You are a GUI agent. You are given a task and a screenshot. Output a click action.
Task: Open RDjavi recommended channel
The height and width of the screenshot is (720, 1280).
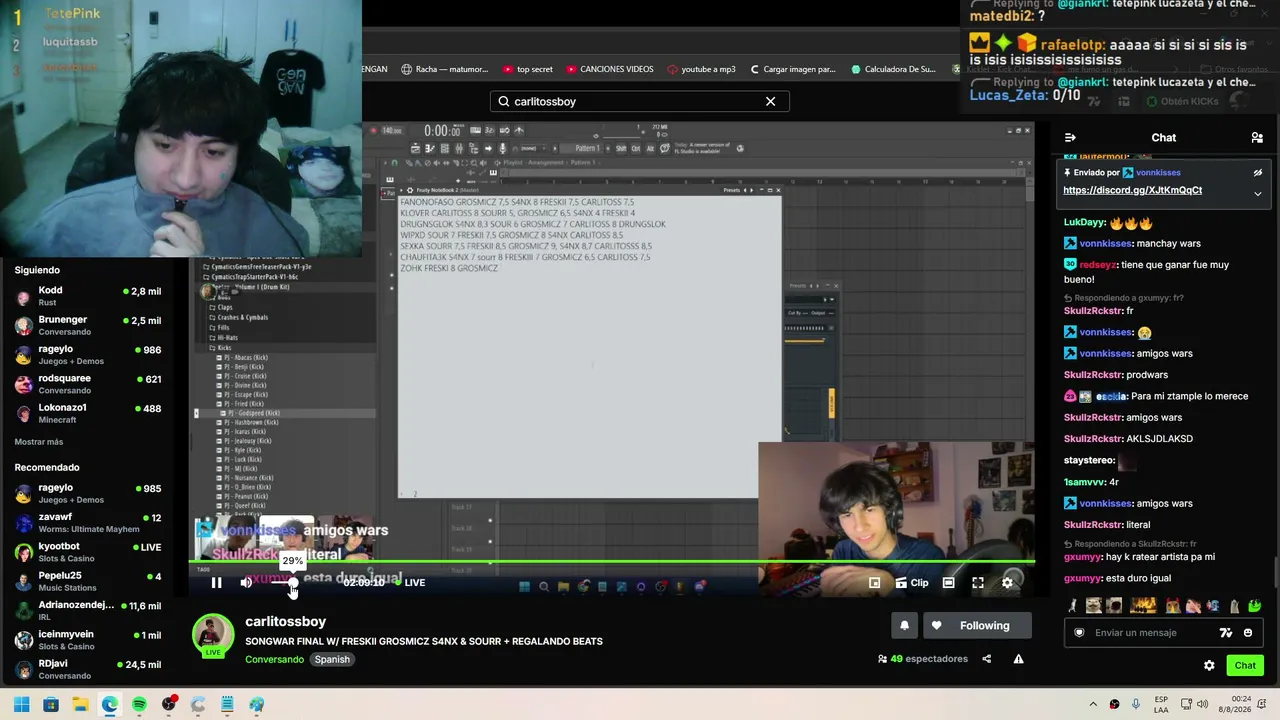(88, 669)
